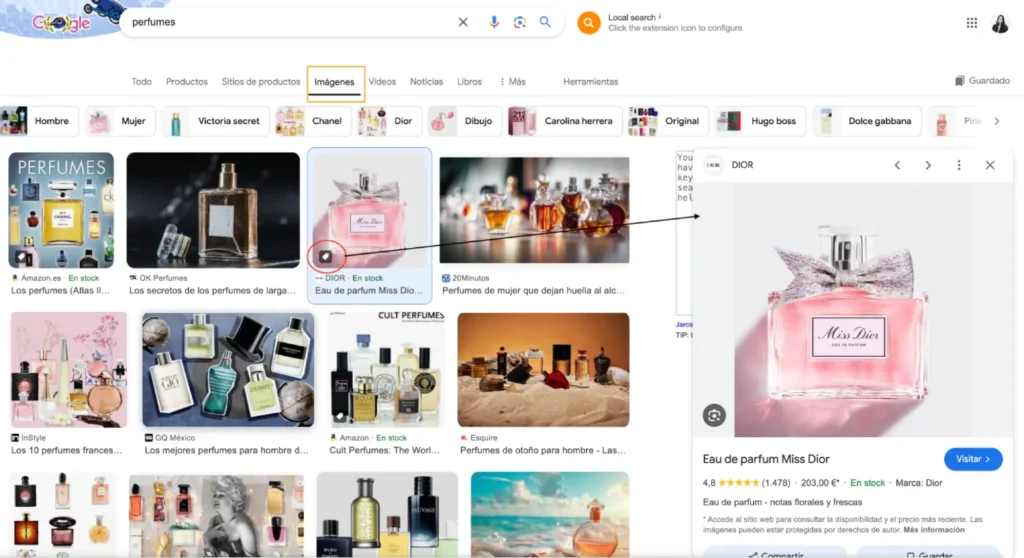Click 'Cult Perfumes: The Worl...' title link
The image size is (1024, 558).
(385, 450)
